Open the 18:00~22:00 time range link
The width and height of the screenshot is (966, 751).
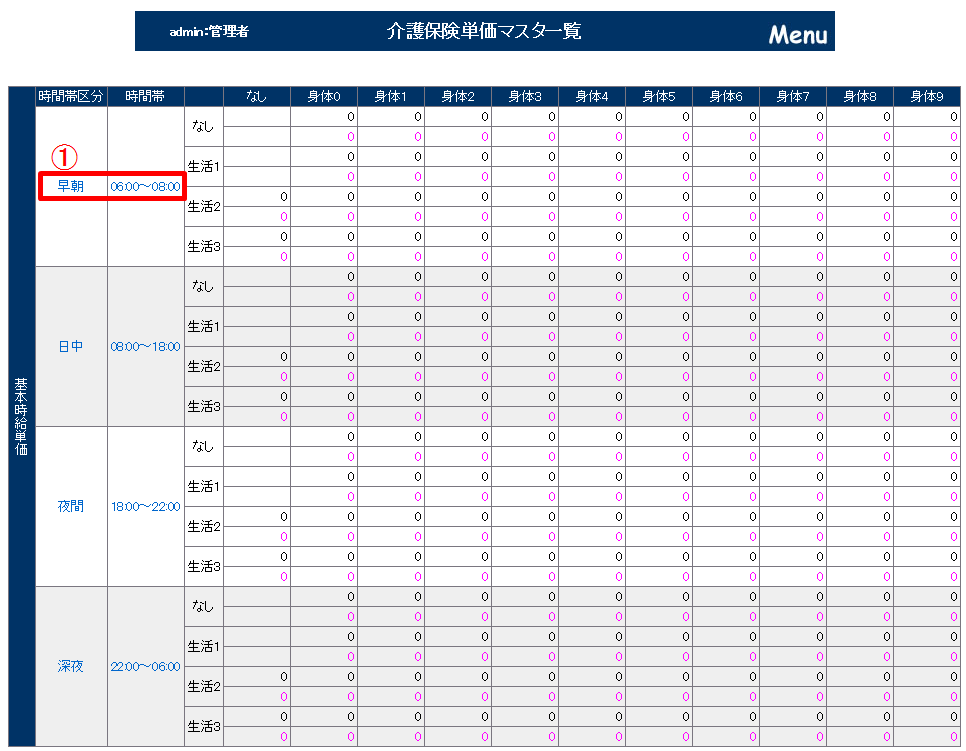click(x=145, y=506)
